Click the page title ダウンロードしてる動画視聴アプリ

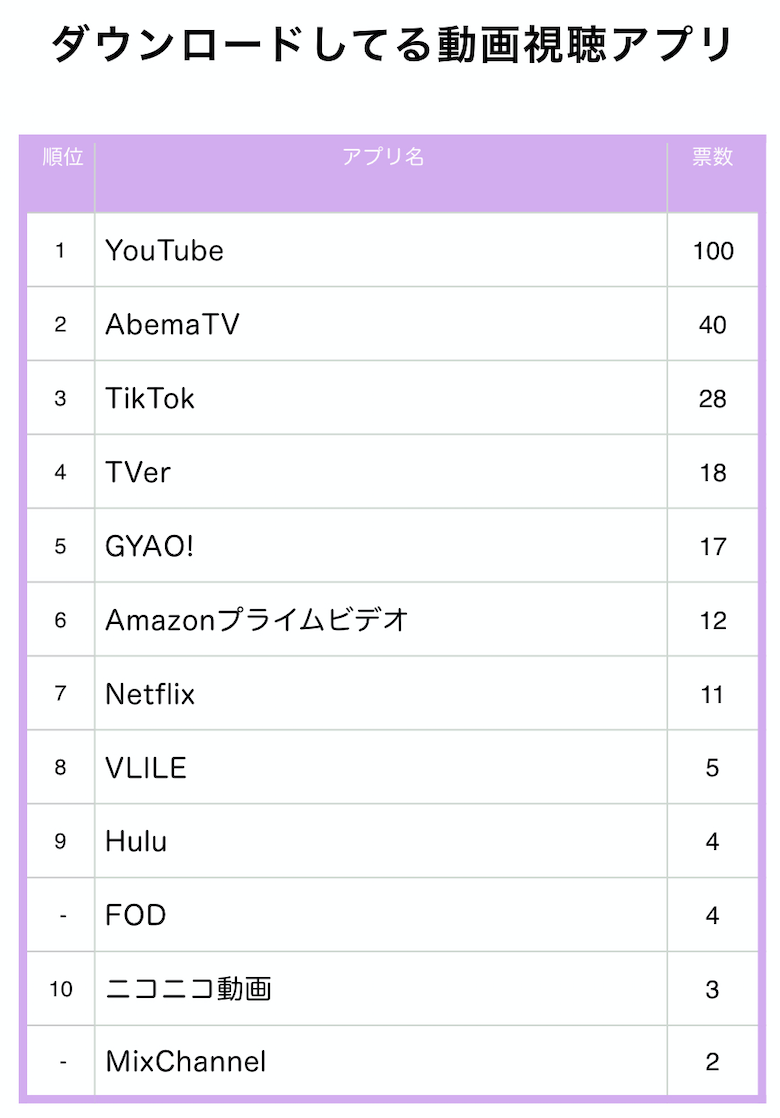[x=391, y=44]
